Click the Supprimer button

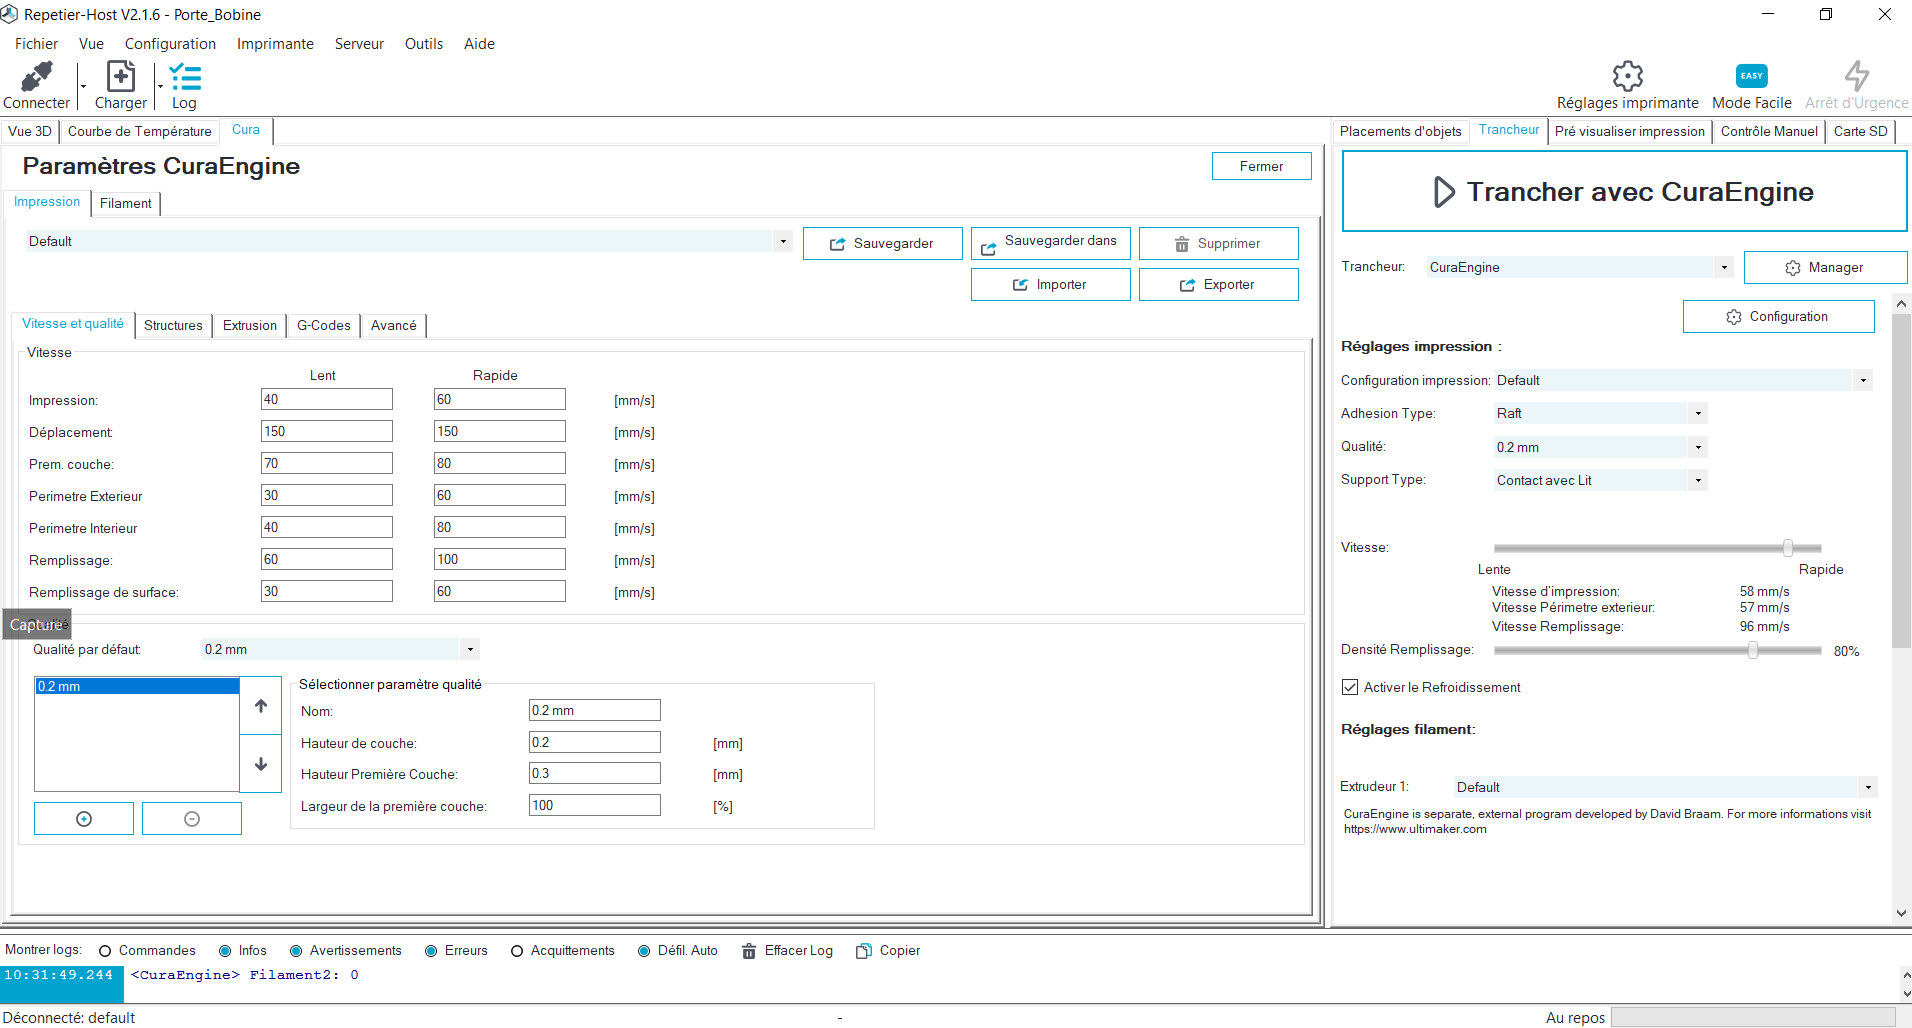coord(1219,243)
